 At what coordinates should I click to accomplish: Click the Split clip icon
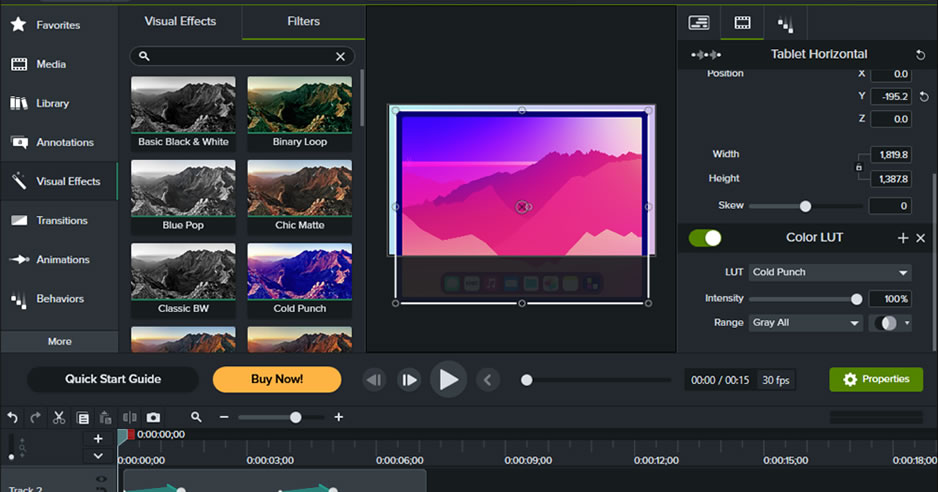click(x=129, y=417)
